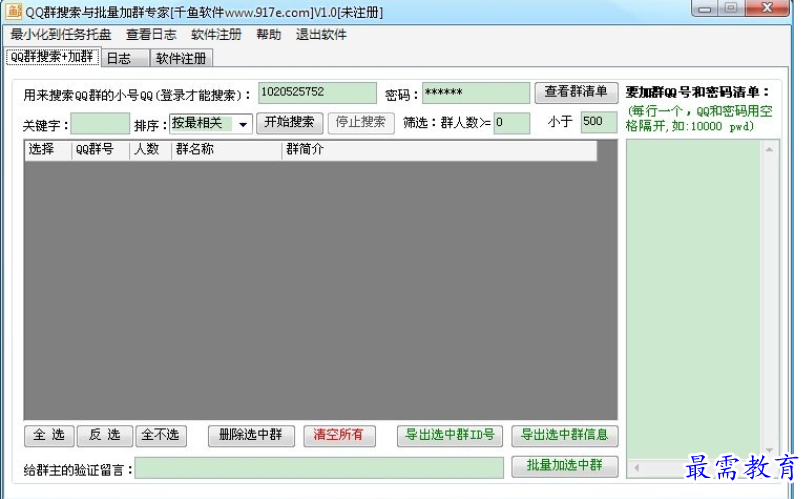Click the 导出选中群信息 button

(565, 436)
